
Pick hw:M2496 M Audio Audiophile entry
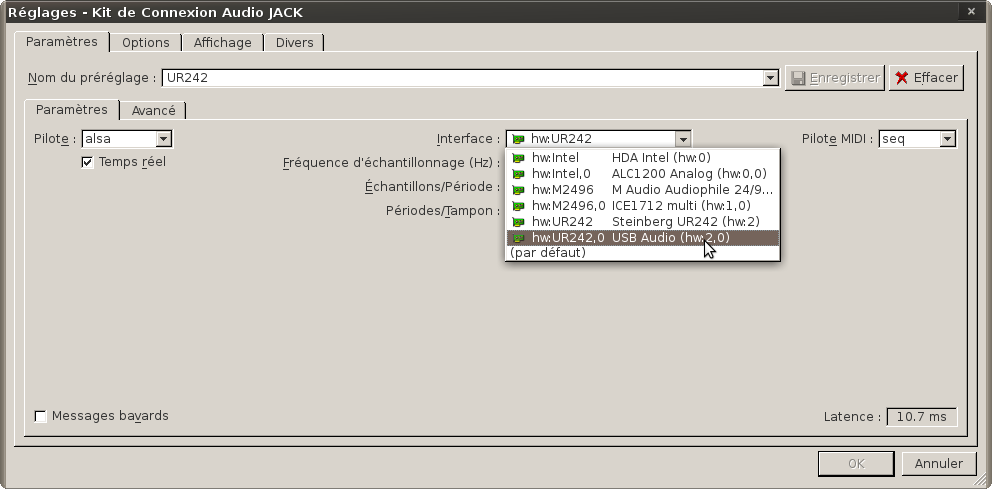[x=643, y=189]
